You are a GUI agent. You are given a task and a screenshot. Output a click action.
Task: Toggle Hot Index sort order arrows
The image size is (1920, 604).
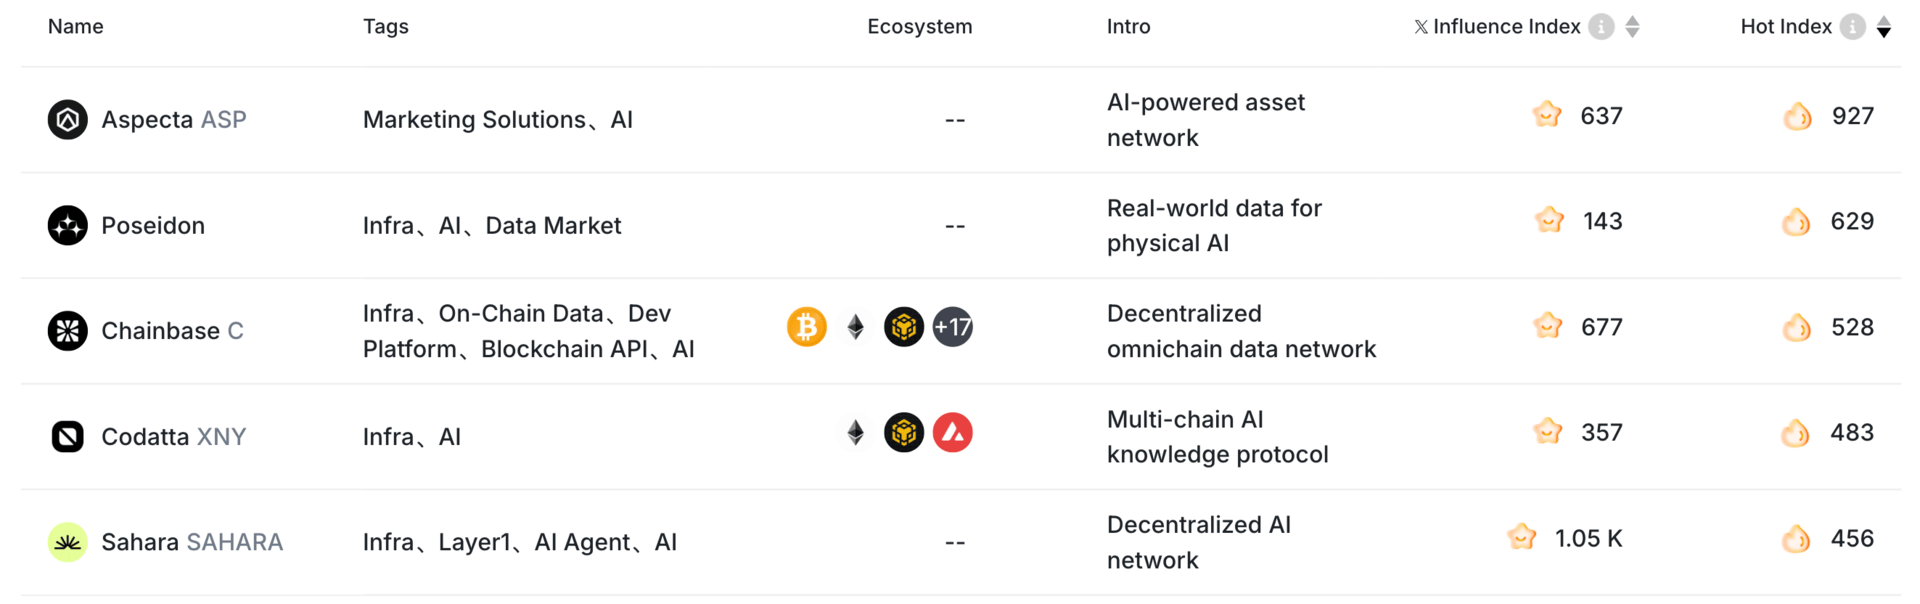(1884, 27)
